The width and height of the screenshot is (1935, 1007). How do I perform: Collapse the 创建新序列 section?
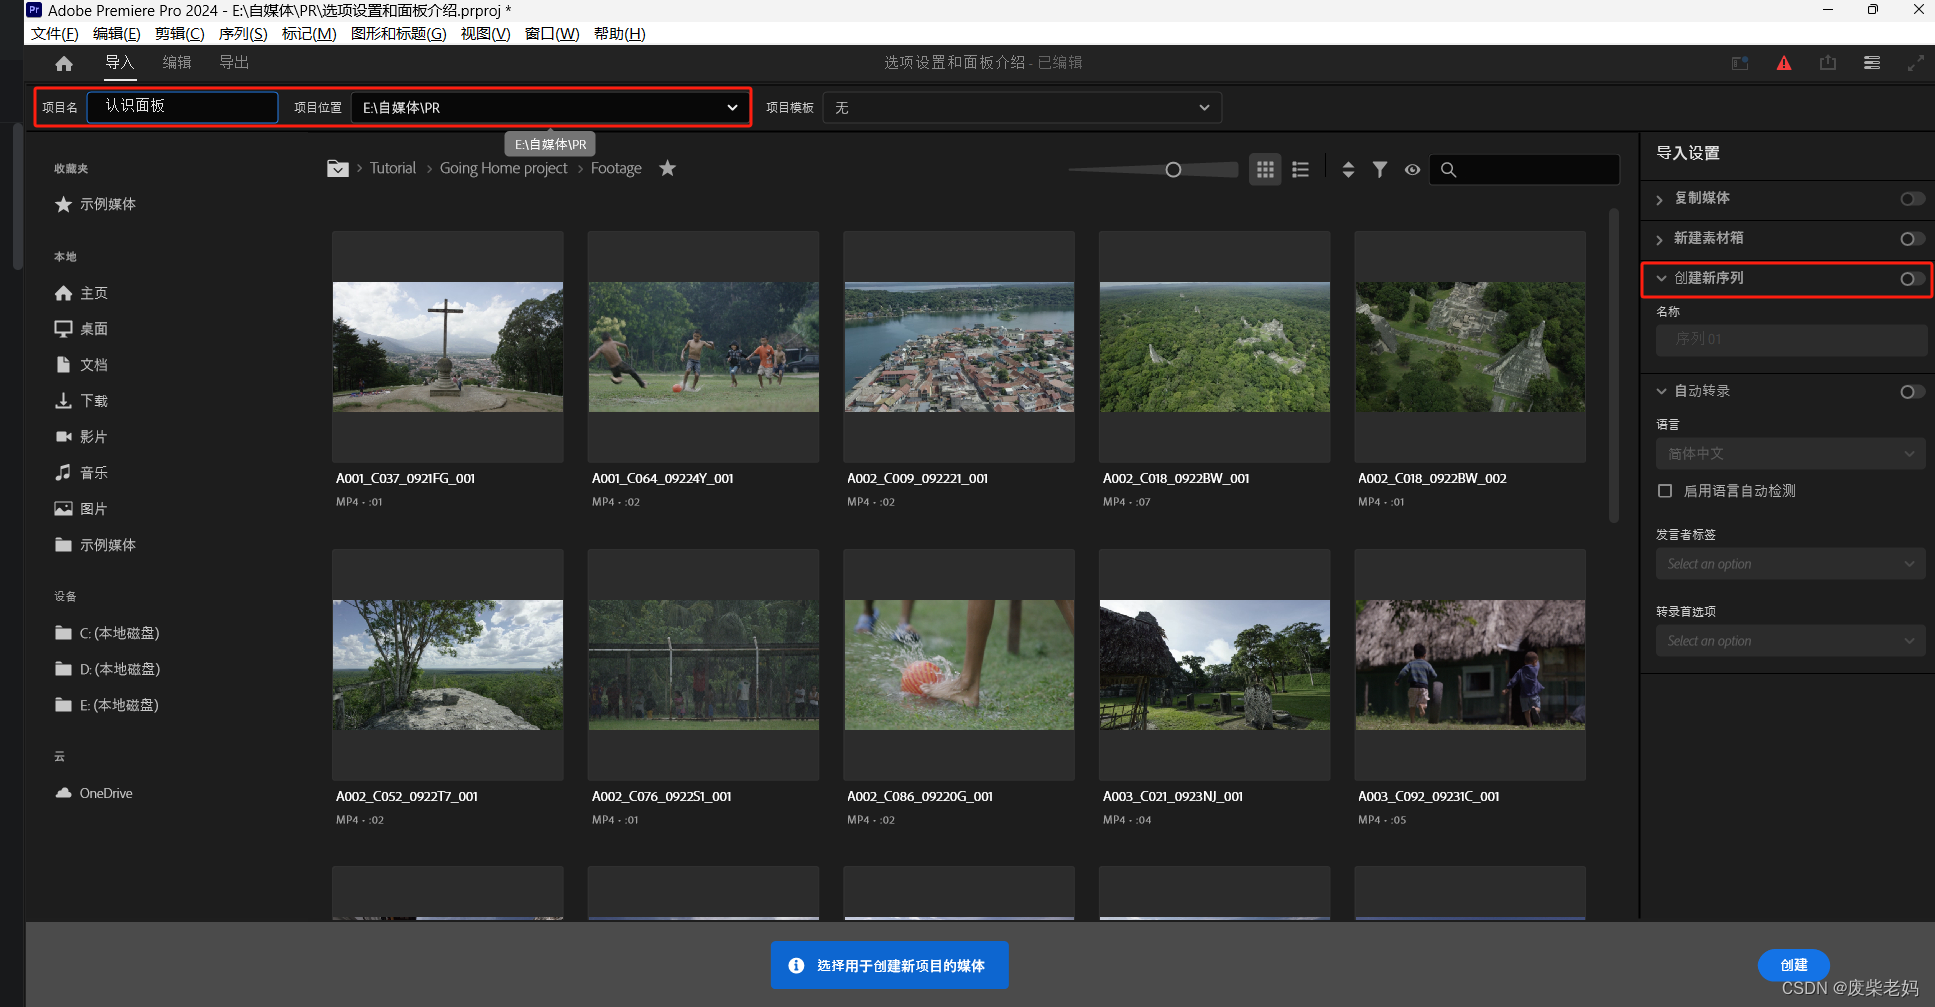[x=1661, y=278]
